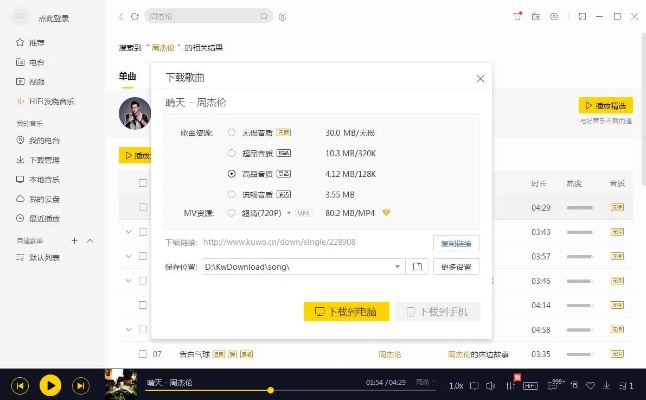Screen dimensions: 646x400
Task: Select 高品音质 4.12 MB/128K radio option
Action: click(x=232, y=174)
